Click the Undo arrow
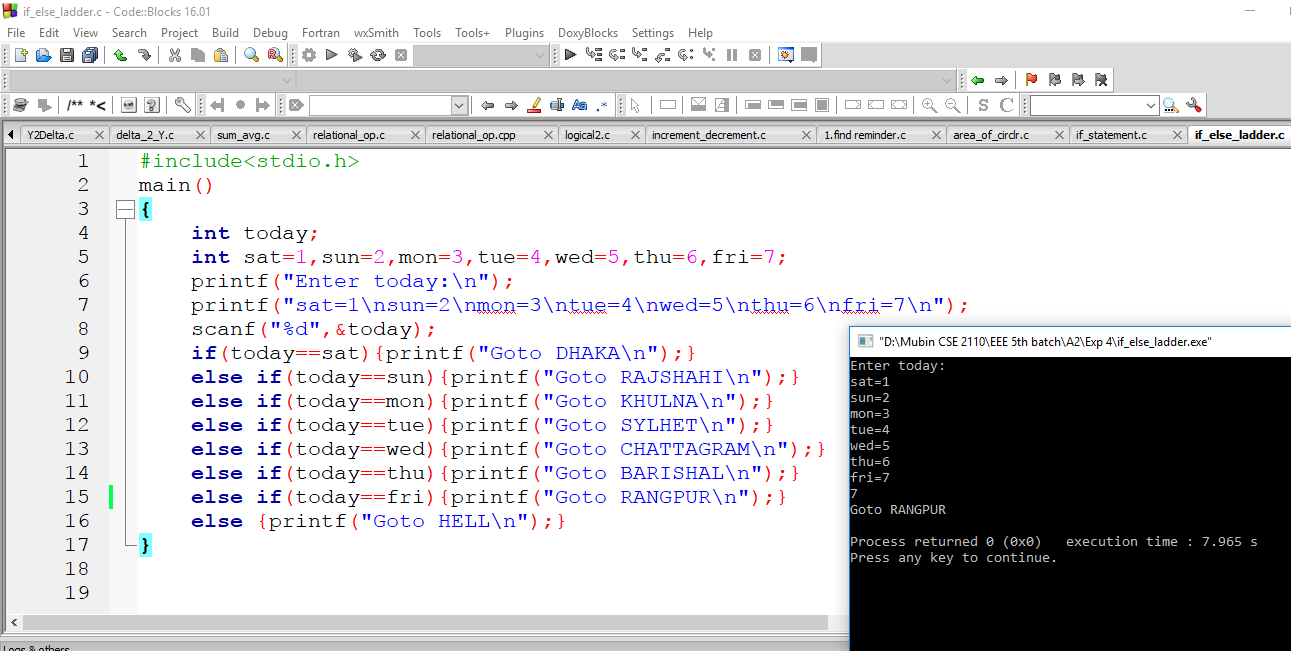Image resolution: width=1291 pixels, height=651 pixels. coord(119,55)
